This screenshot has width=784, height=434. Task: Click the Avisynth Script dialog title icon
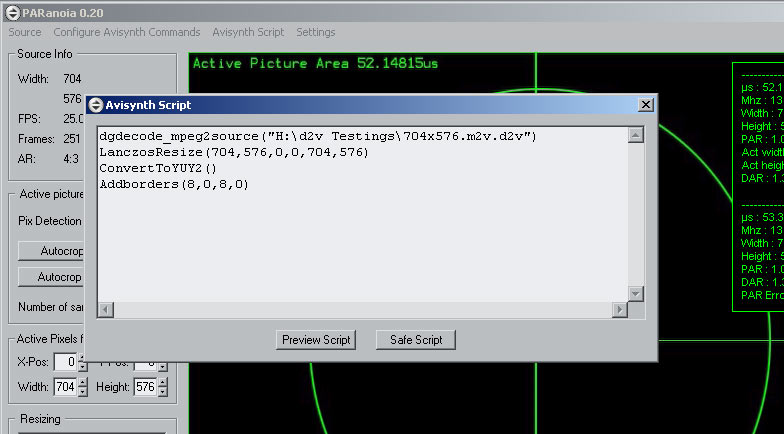(95, 105)
